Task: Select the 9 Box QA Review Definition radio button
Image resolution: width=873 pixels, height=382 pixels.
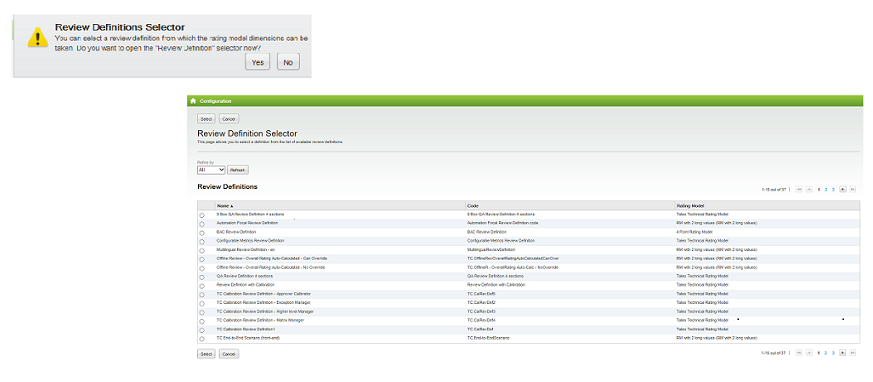Action: tap(202, 215)
